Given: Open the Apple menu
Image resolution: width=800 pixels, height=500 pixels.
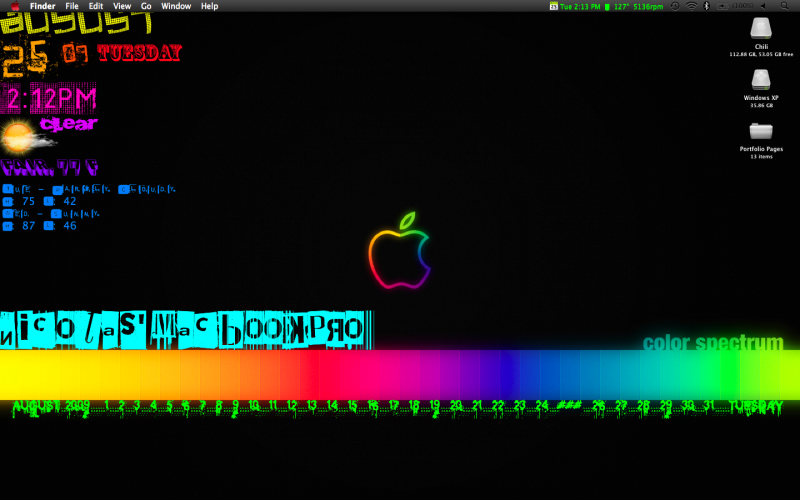Looking at the screenshot, I should point(15,6).
